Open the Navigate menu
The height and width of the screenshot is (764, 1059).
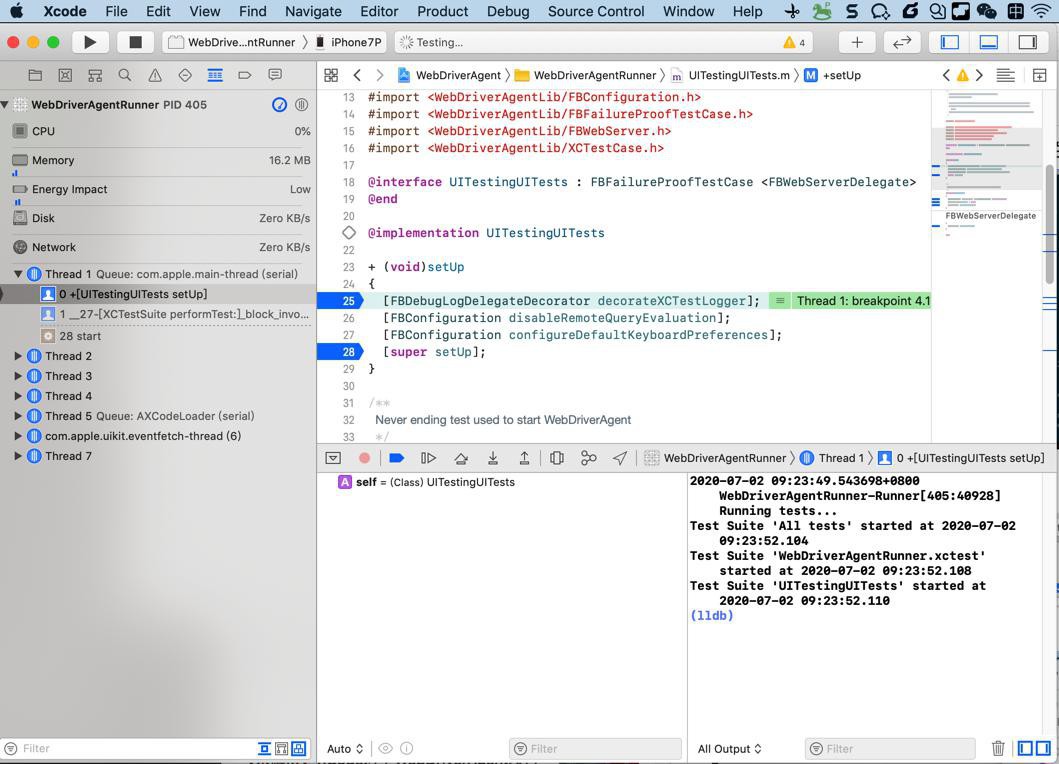(x=313, y=11)
